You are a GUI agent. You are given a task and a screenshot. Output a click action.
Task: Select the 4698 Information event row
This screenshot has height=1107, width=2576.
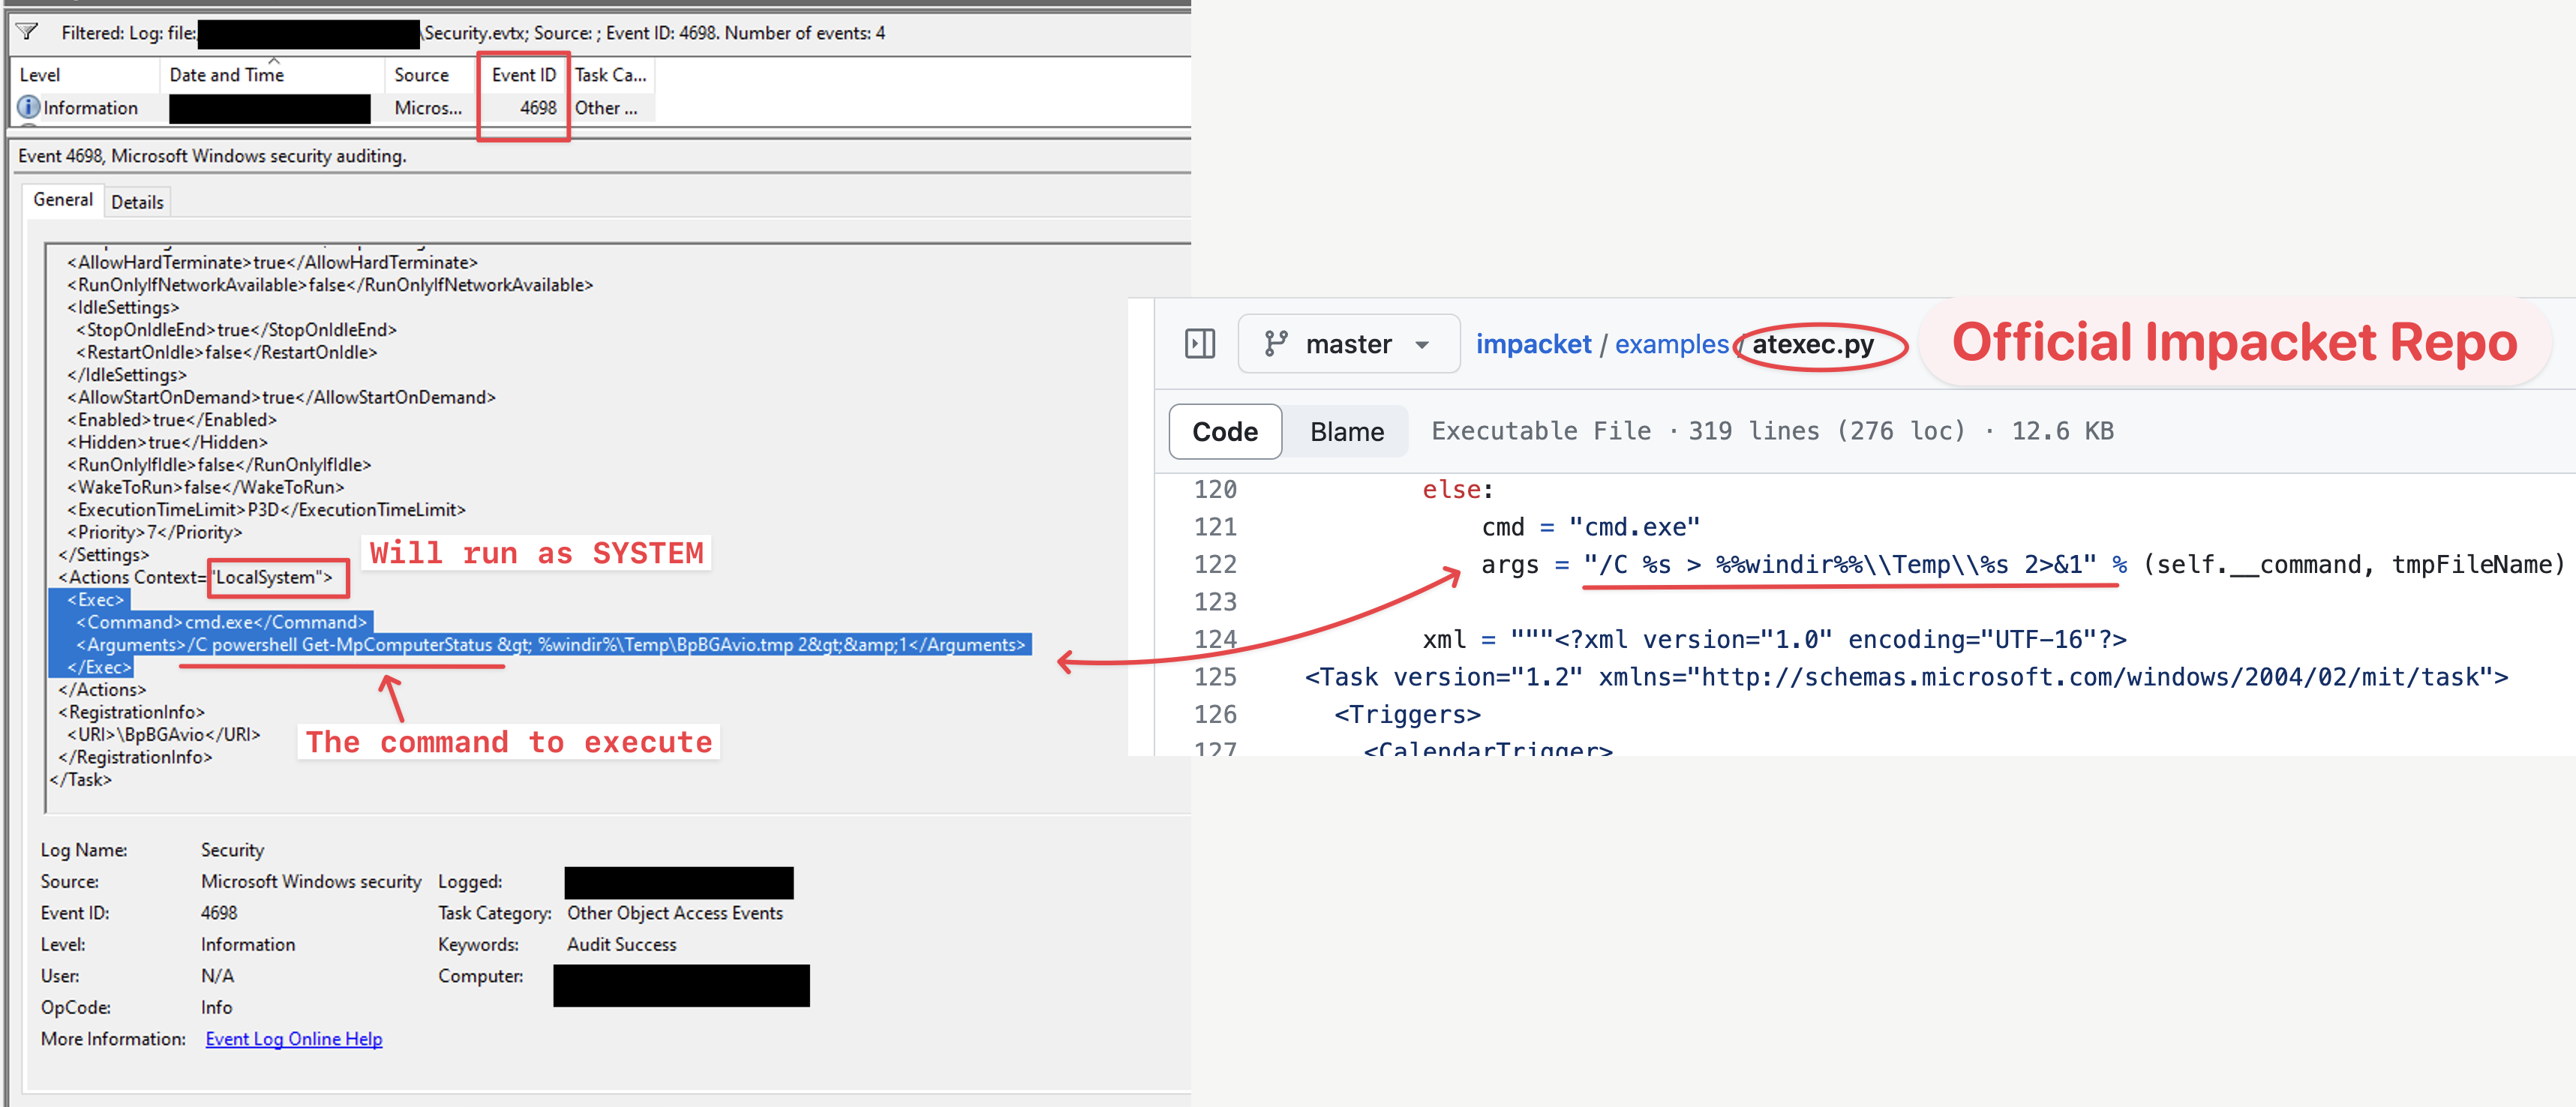(300, 107)
